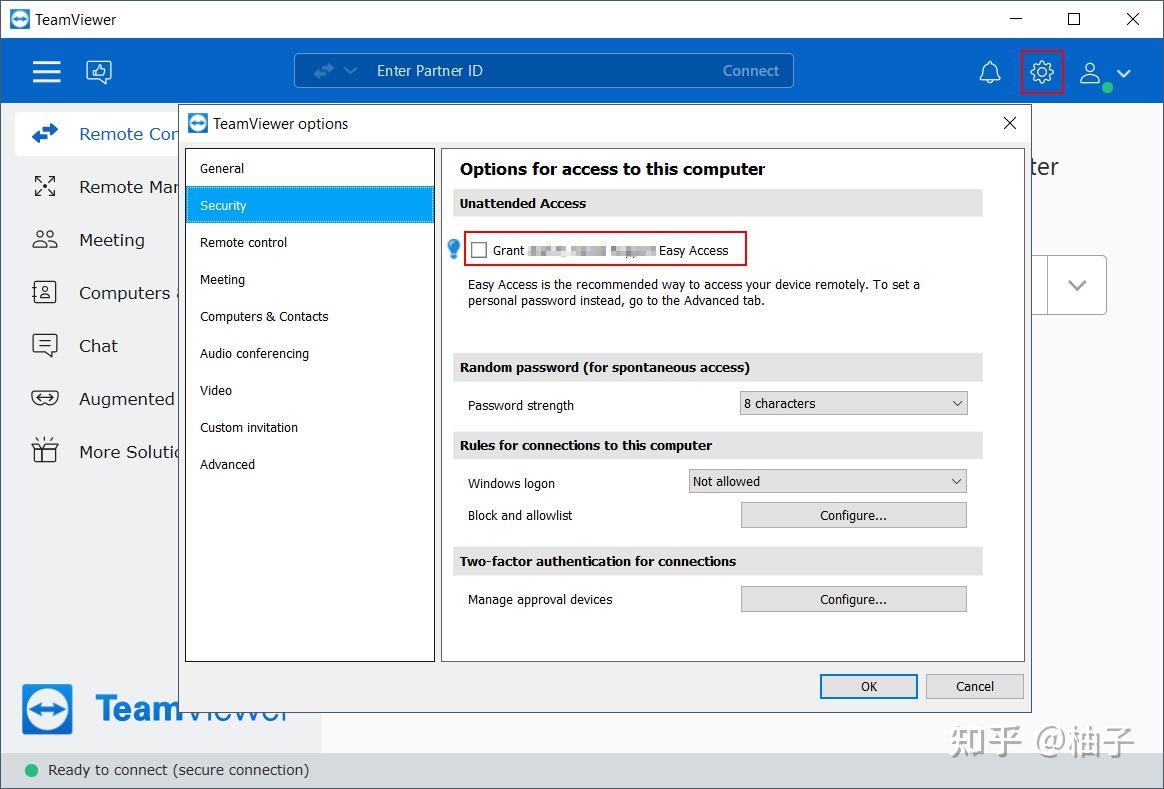The height and width of the screenshot is (789, 1164).
Task: Open the notifications bell
Action: (x=990, y=72)
